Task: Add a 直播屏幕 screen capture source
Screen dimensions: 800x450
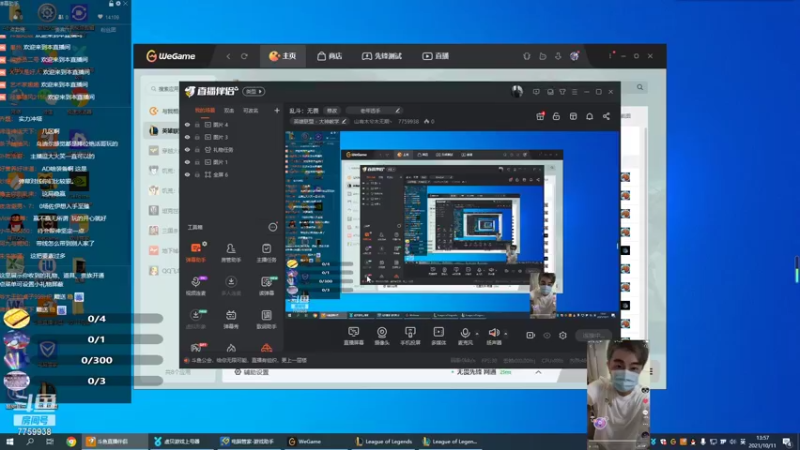Action: click(x=354, y=336)
